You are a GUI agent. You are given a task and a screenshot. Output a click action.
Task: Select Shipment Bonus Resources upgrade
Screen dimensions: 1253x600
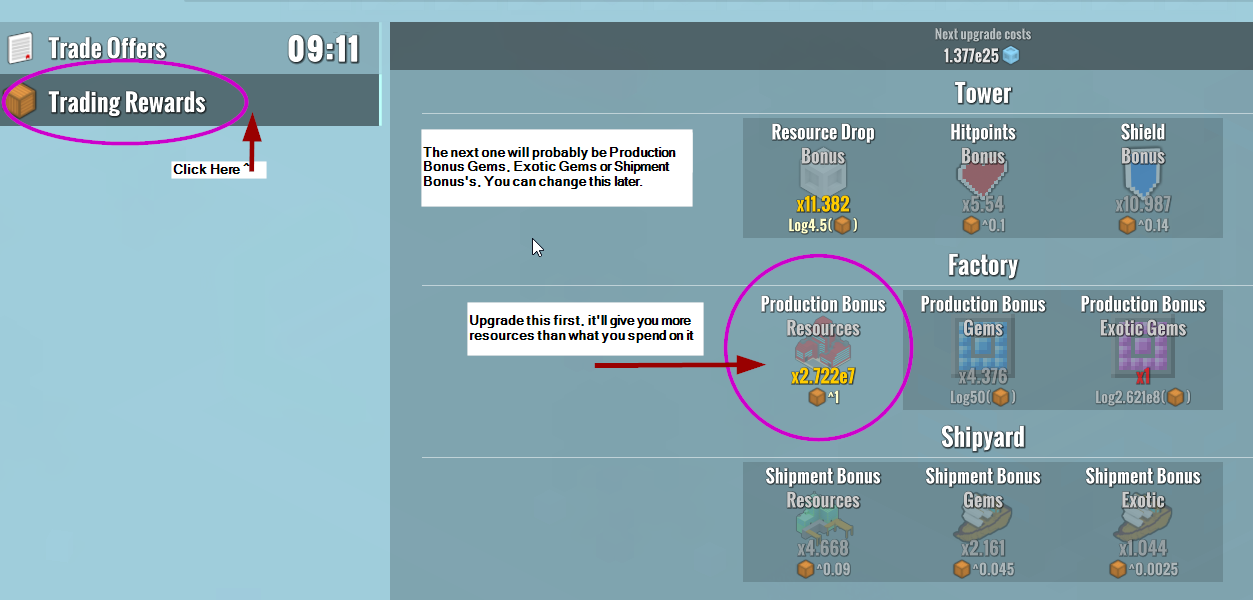823,522
